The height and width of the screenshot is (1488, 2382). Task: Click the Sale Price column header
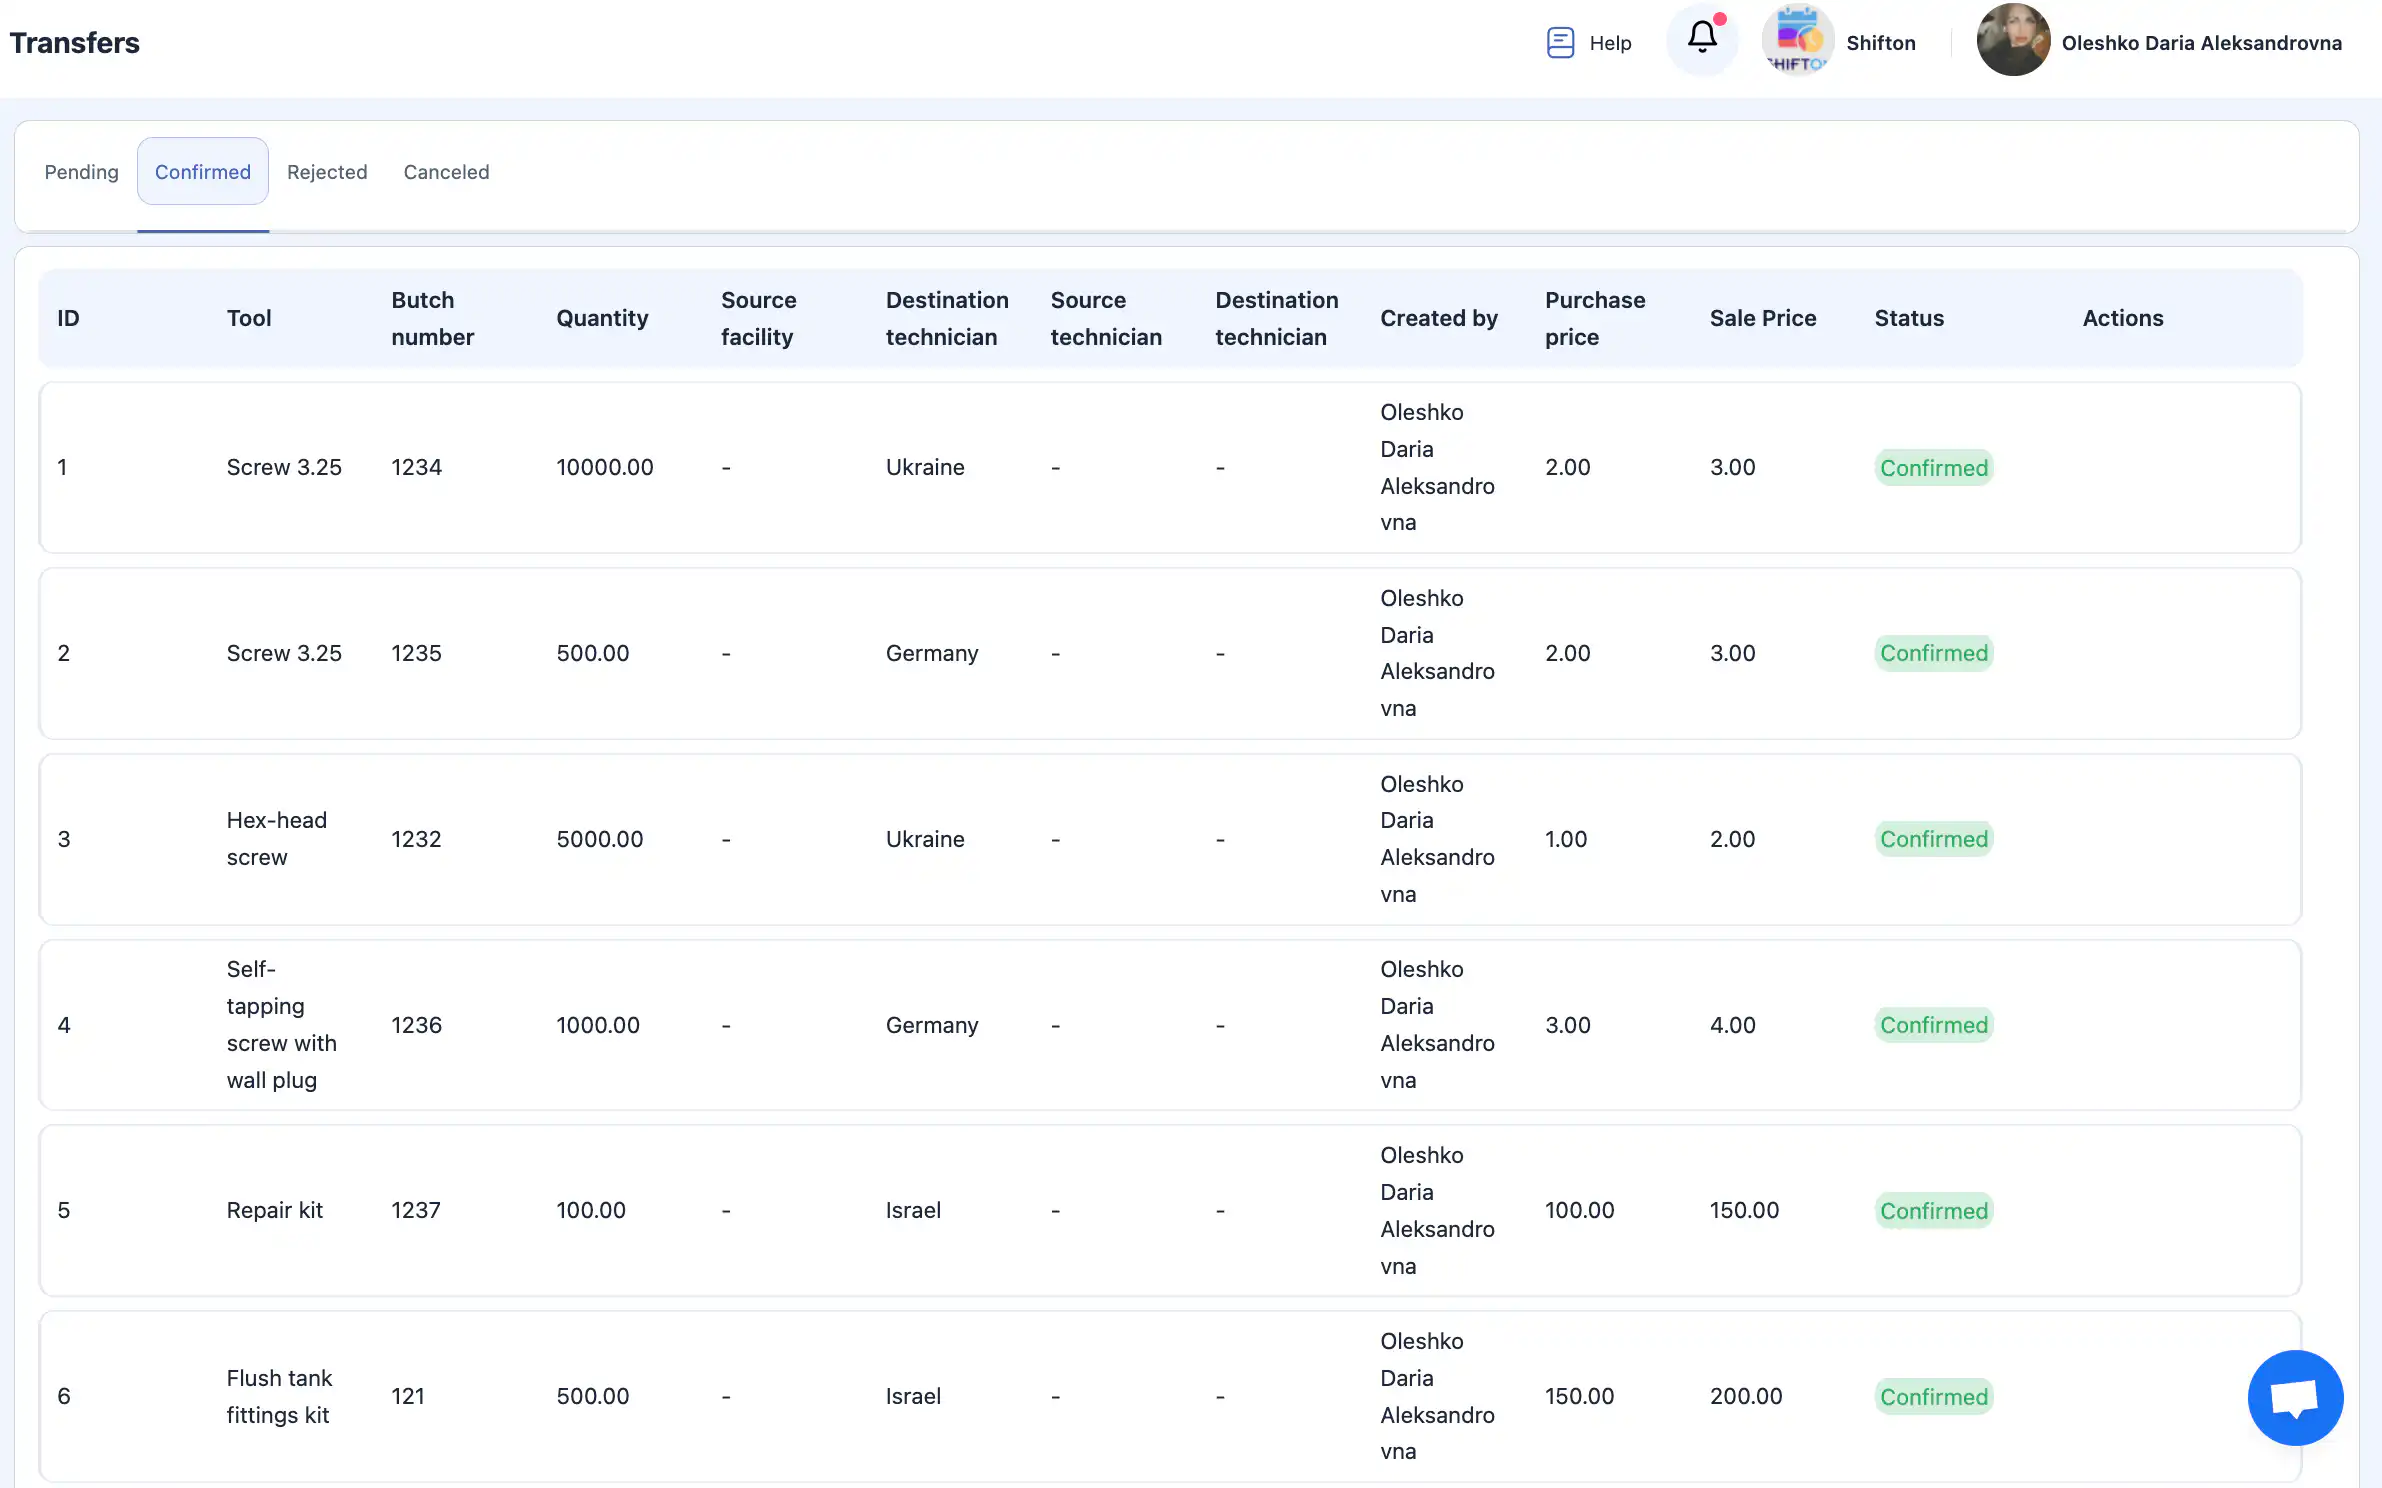pyautogui.click(x=1762, y=318)
